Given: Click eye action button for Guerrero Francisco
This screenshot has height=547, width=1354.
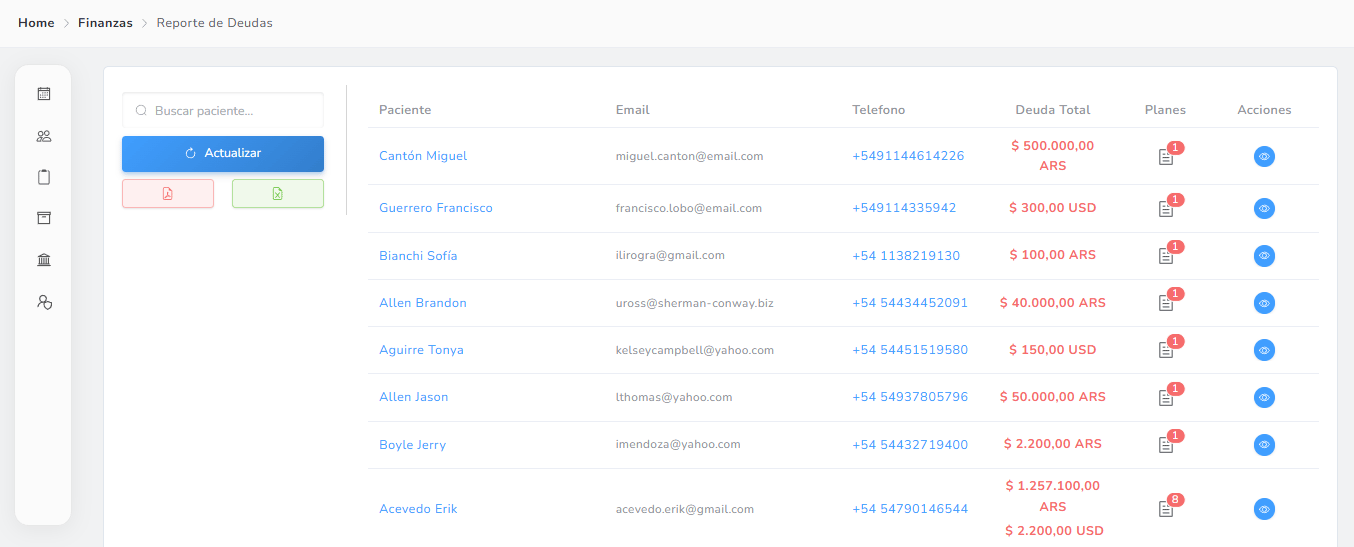Looking at the screenshot, I should [x=1264, y=208].
